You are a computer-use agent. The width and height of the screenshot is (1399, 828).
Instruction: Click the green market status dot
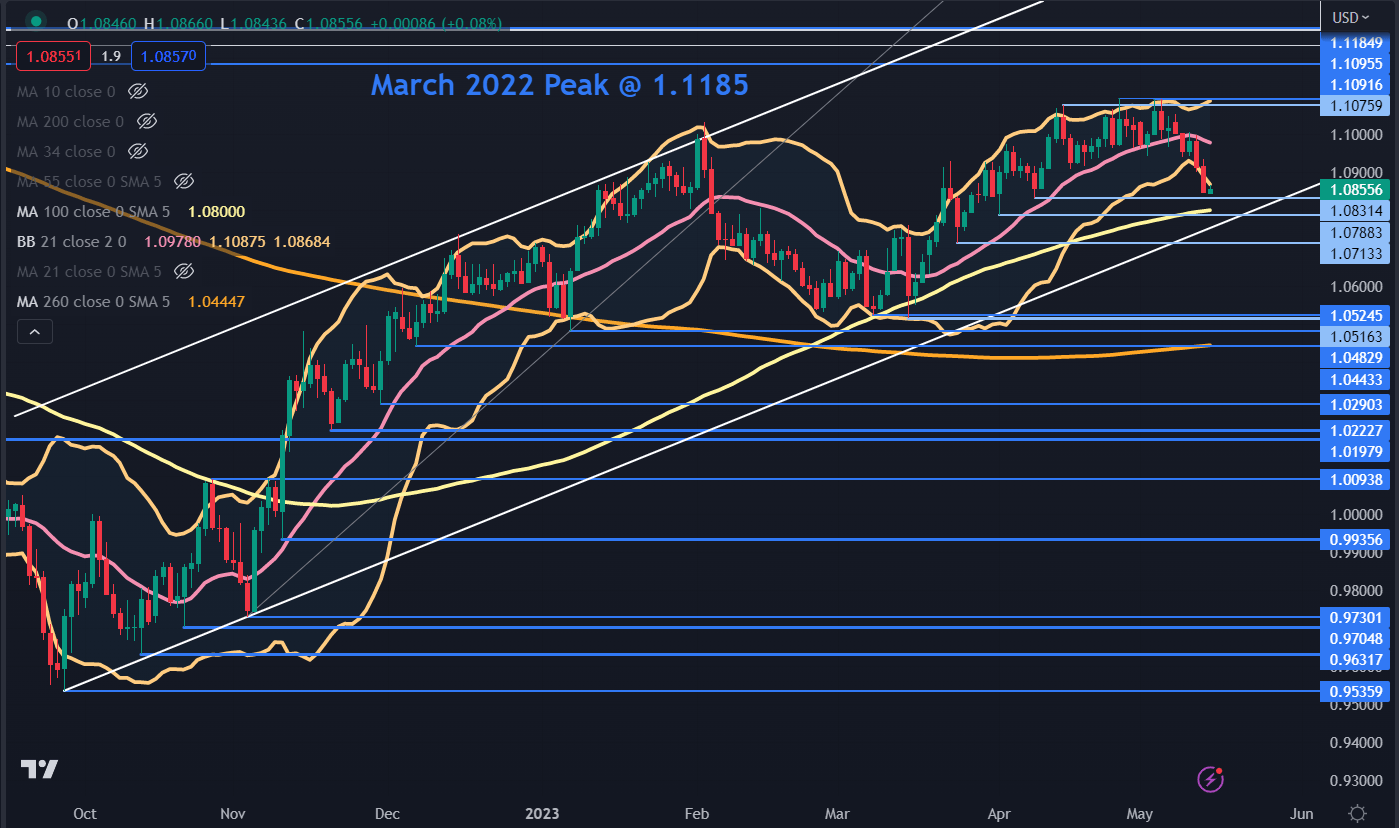pyautogui.click(x=37, y=19)
